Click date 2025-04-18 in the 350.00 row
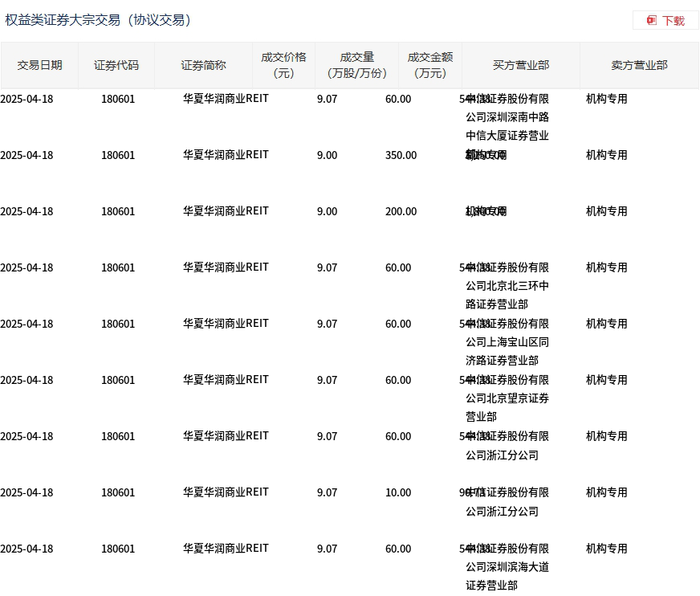Image resolution: width=700 pixels, height=596 pixels. click(x=27, y=155)
